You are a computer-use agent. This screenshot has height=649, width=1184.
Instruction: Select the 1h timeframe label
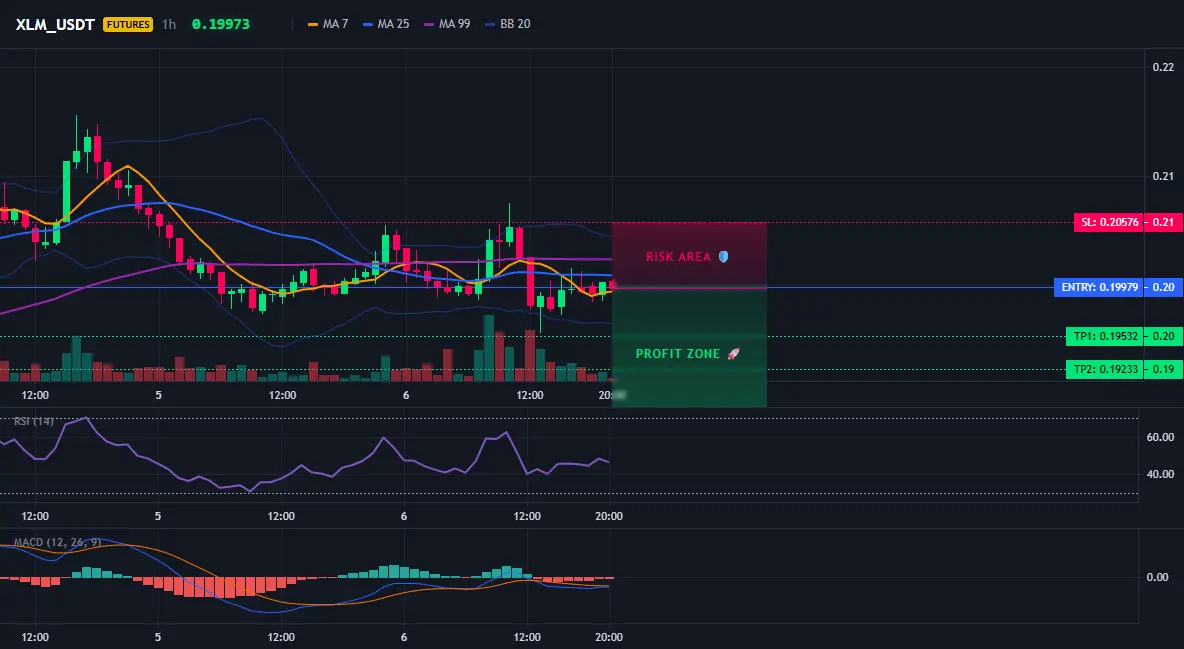(x=169, y=24)
